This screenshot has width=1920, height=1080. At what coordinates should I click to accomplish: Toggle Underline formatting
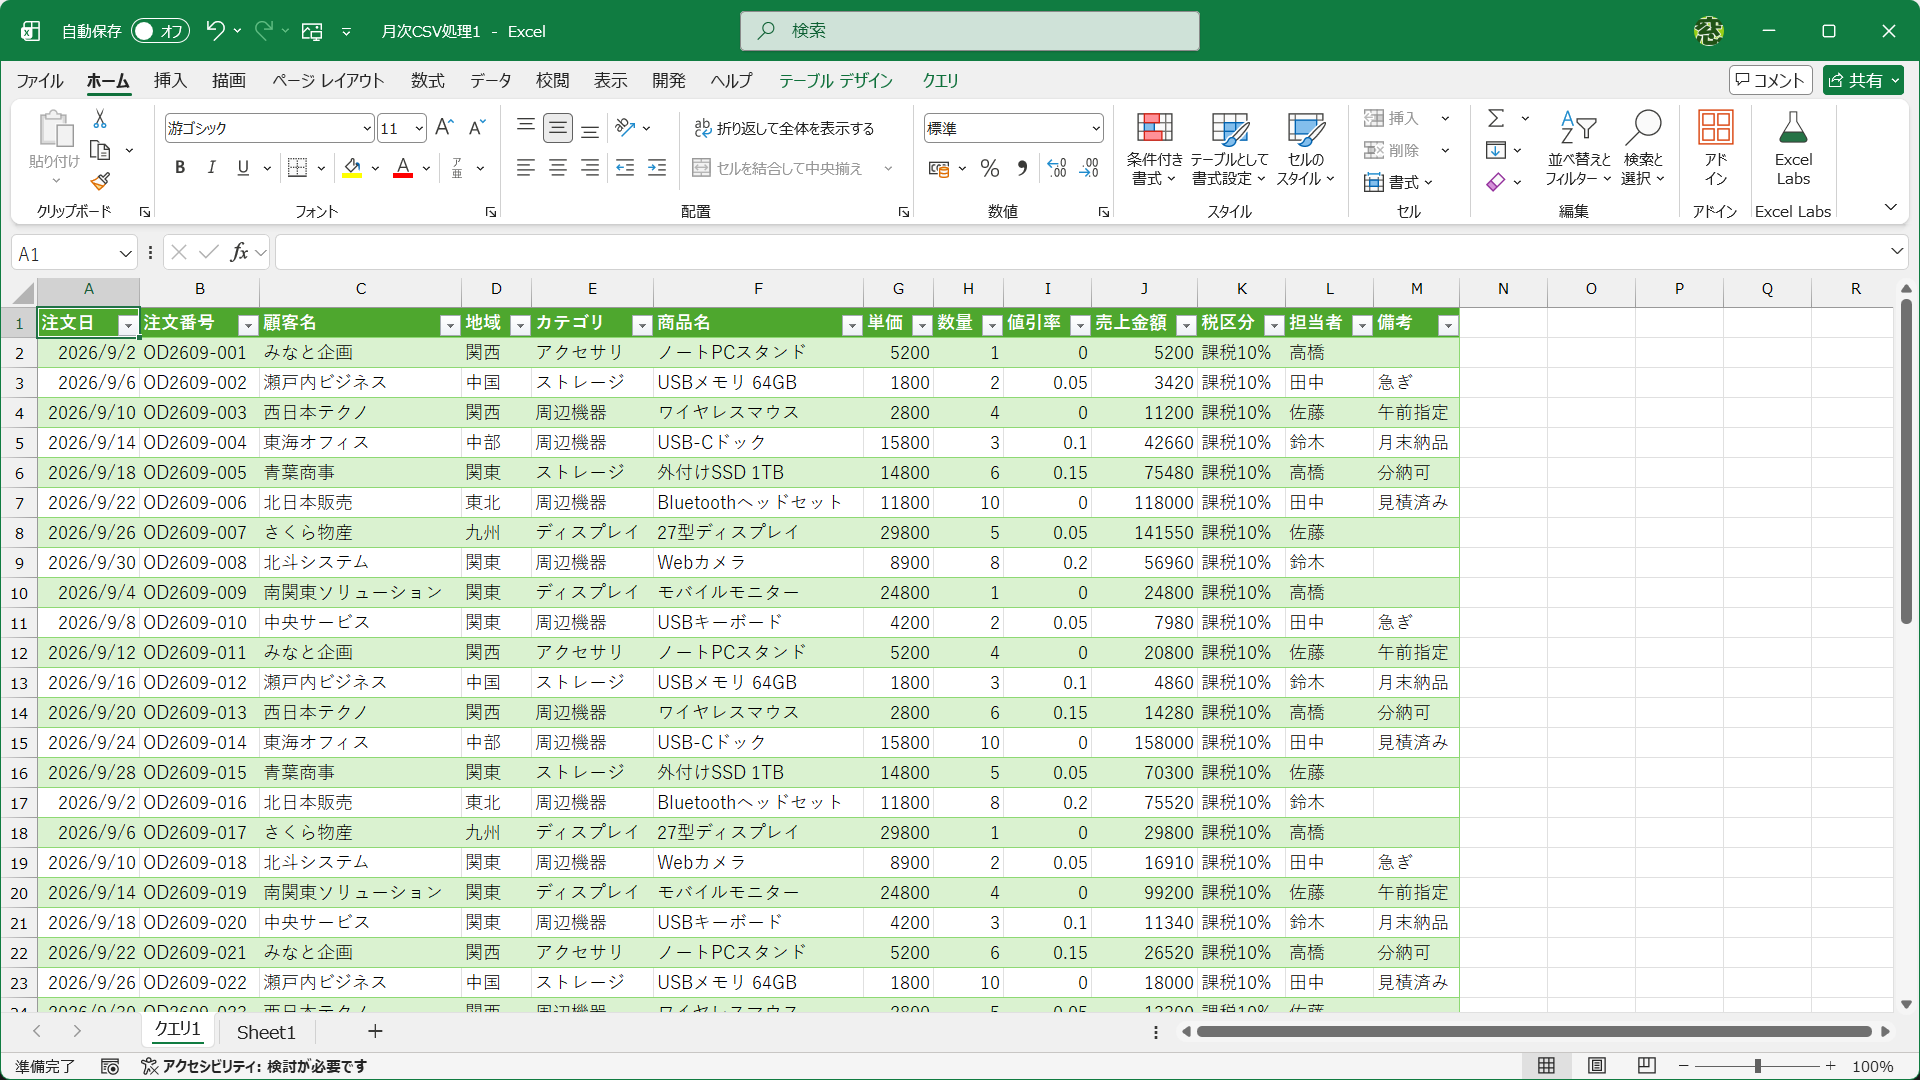point(243,168)
